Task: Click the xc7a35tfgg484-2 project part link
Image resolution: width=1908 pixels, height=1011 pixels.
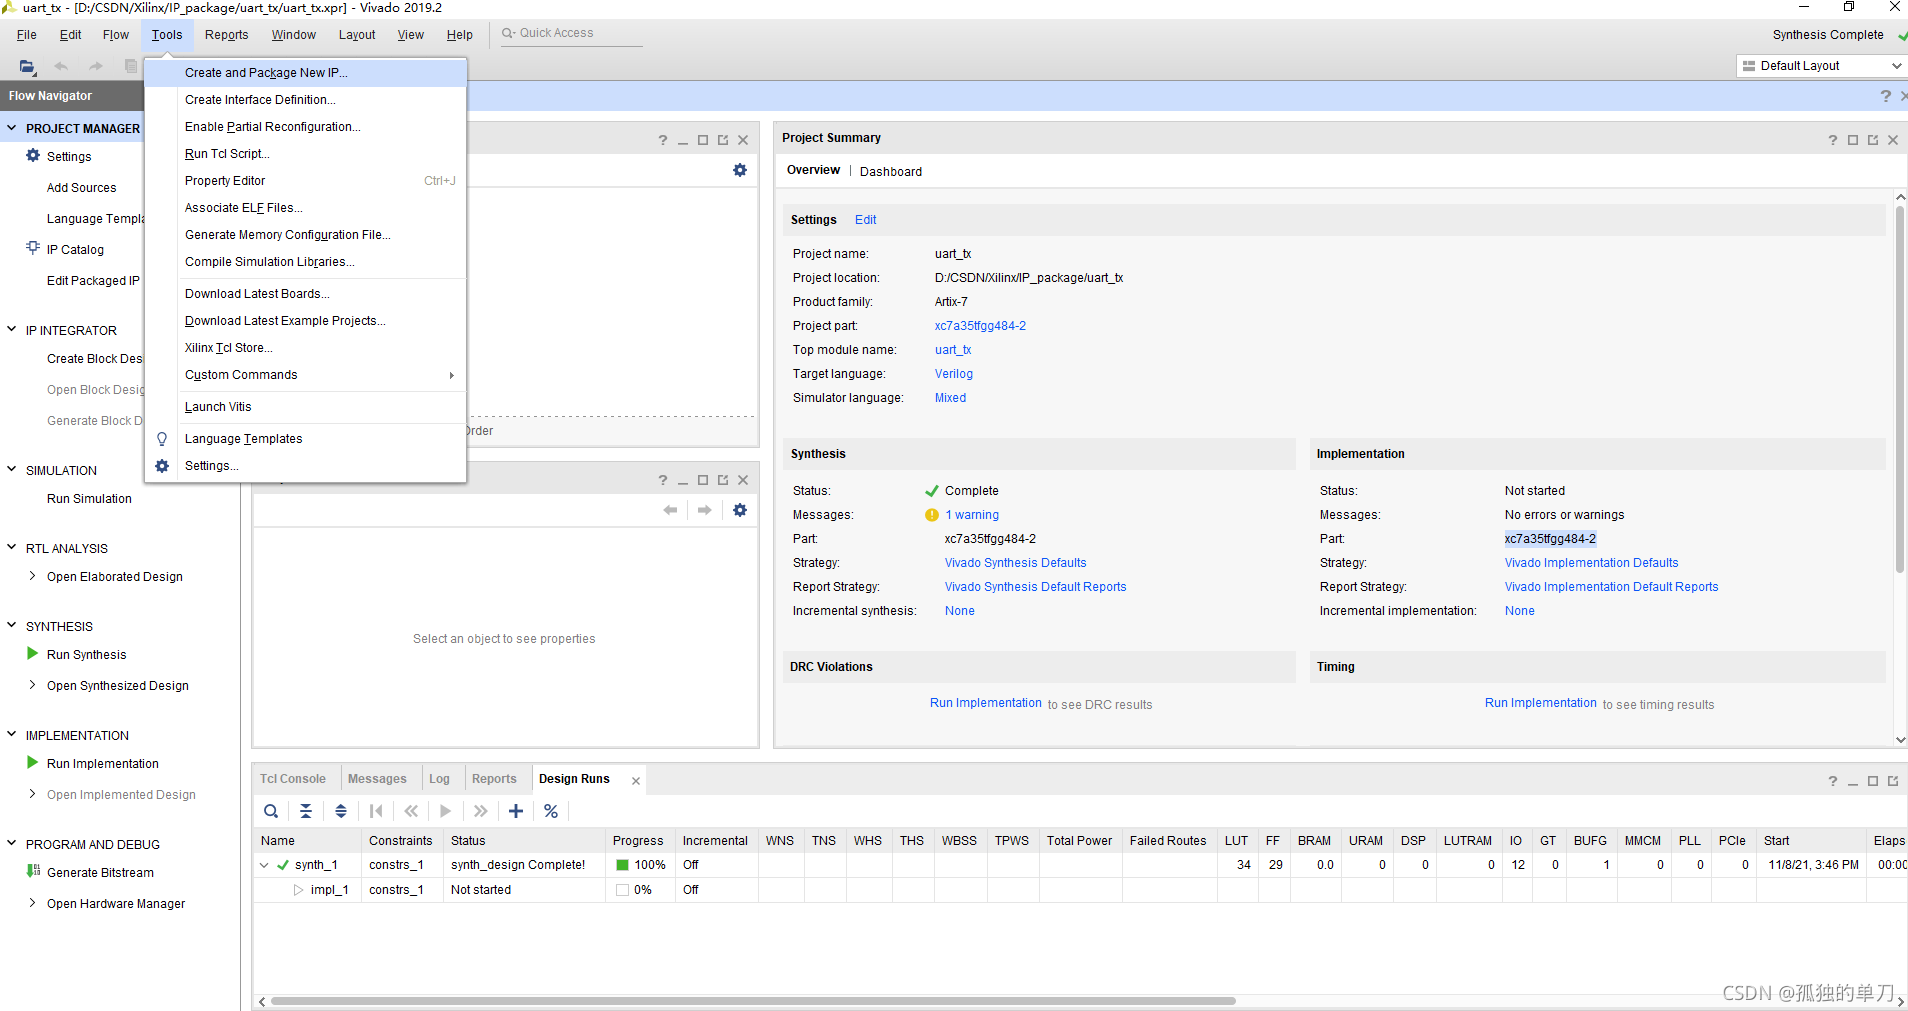Action: tap(981, 326)
